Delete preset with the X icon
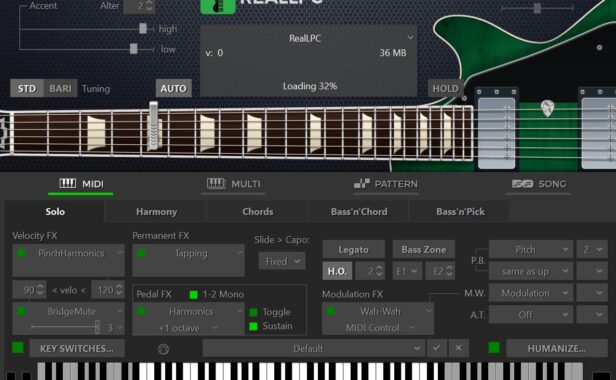The image size is (616, 380). (458, 348)
